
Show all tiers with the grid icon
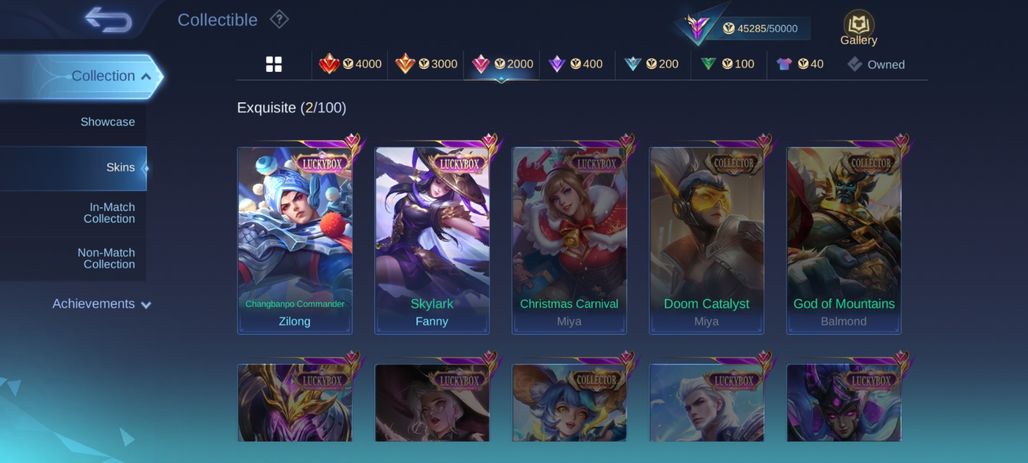click(x=273, y=64)
